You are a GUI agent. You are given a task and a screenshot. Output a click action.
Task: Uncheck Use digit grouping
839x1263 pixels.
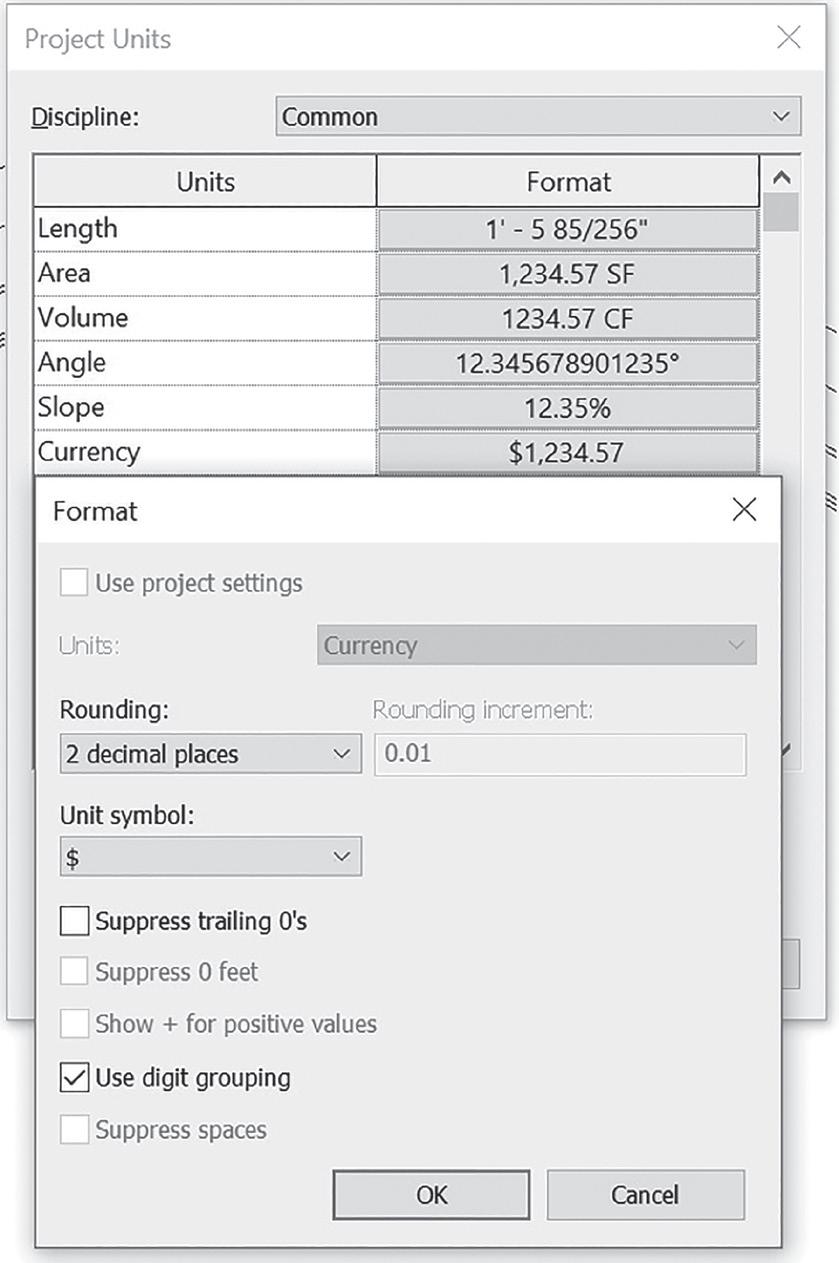(x=75, y=1077)
